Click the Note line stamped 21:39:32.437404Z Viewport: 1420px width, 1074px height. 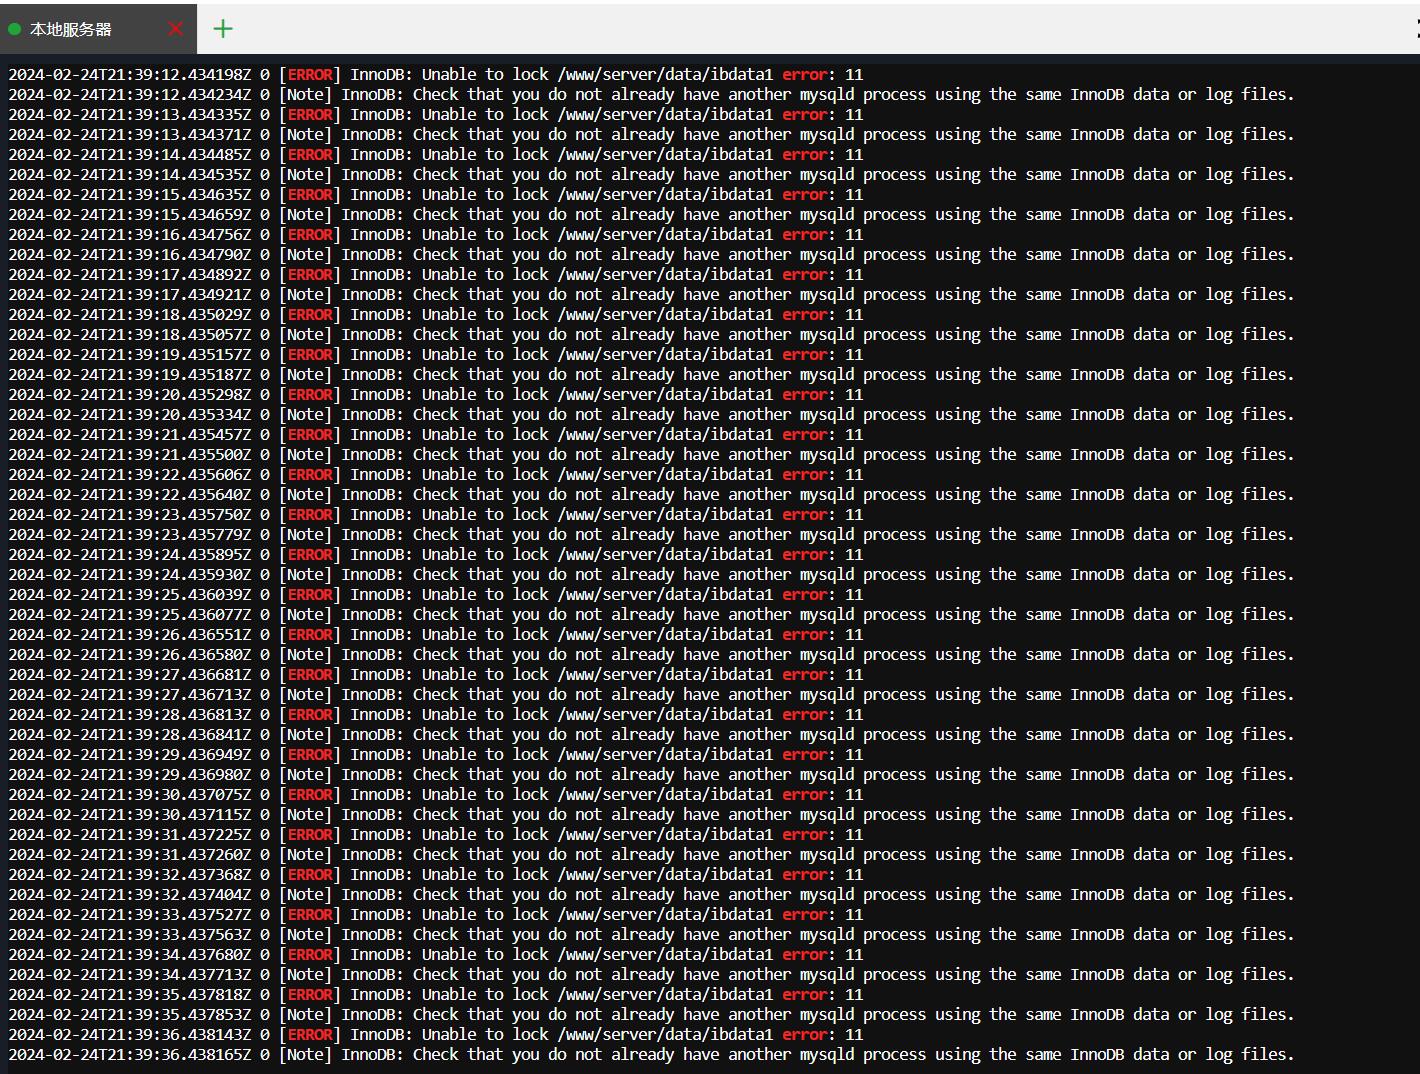(x=651, y=894)
